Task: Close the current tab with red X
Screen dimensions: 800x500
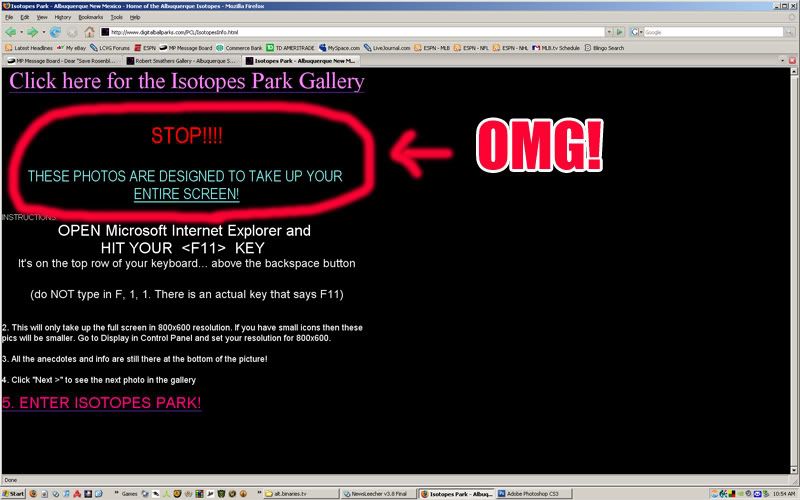Action: point(792,61)
